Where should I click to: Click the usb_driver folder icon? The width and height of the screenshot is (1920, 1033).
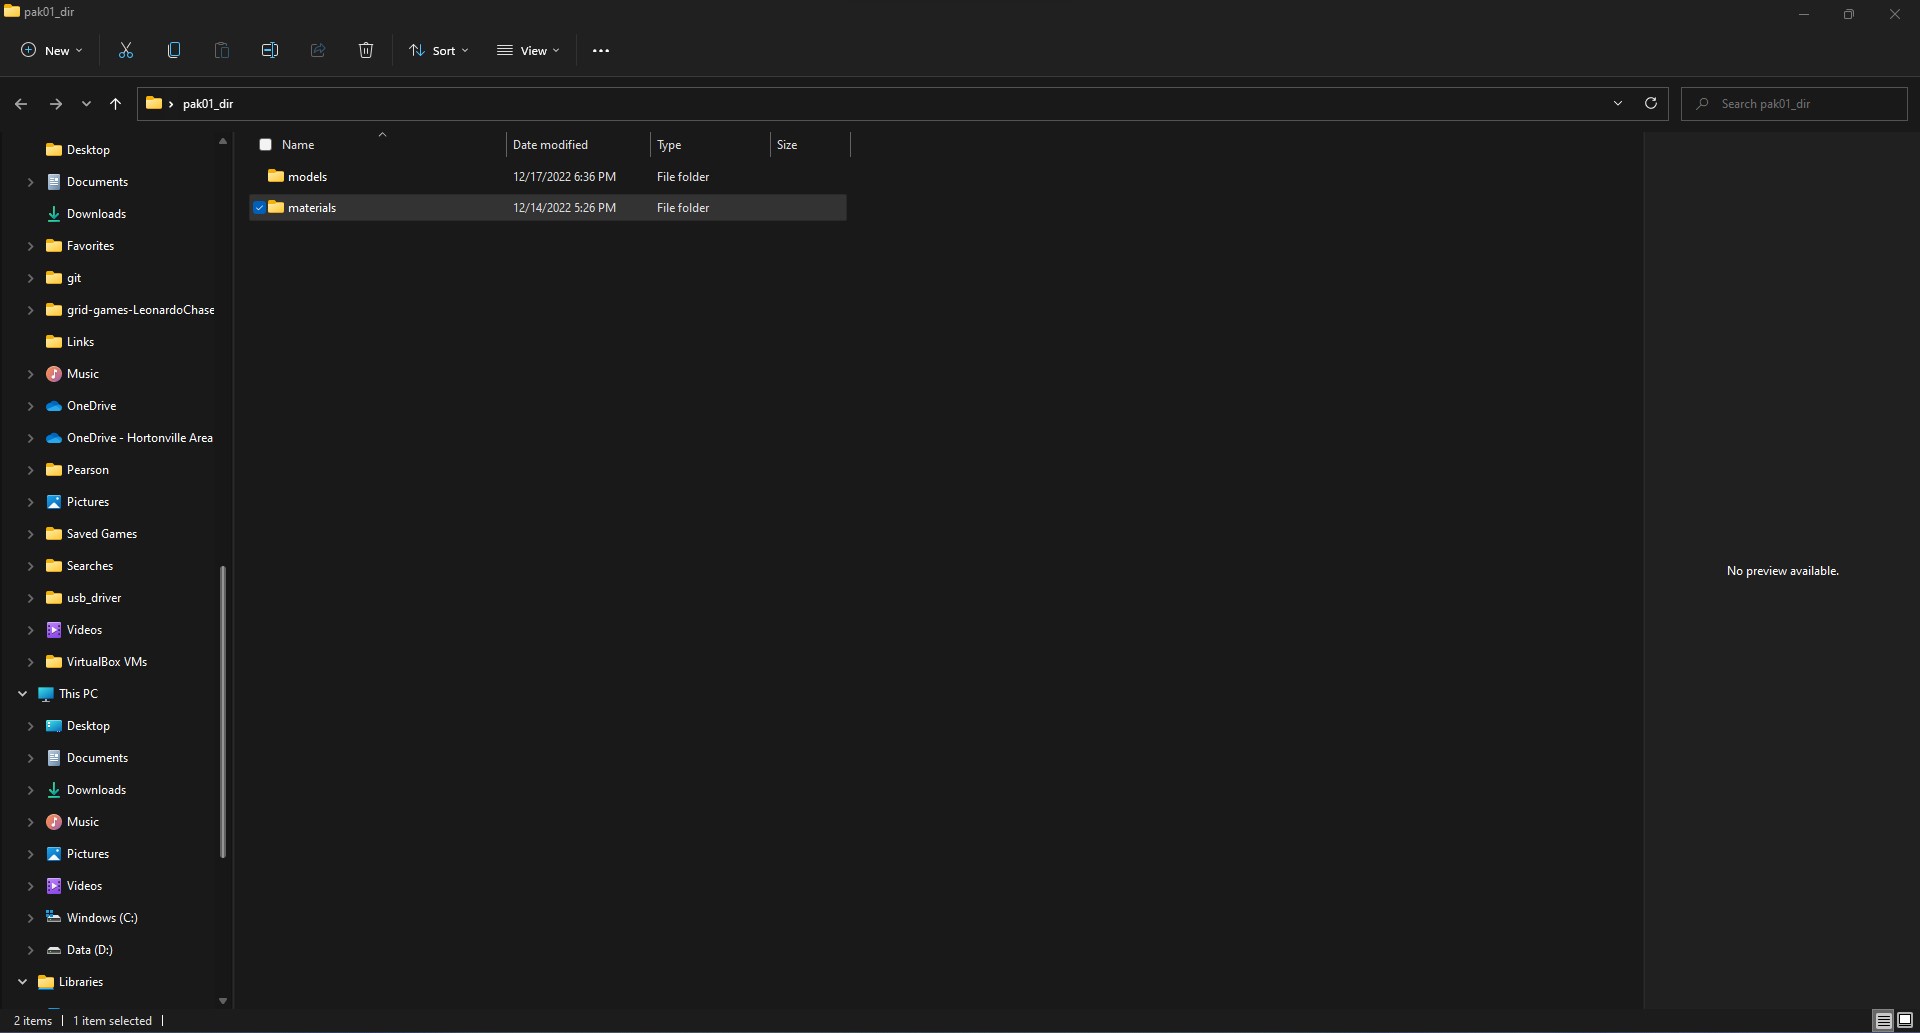54,598
